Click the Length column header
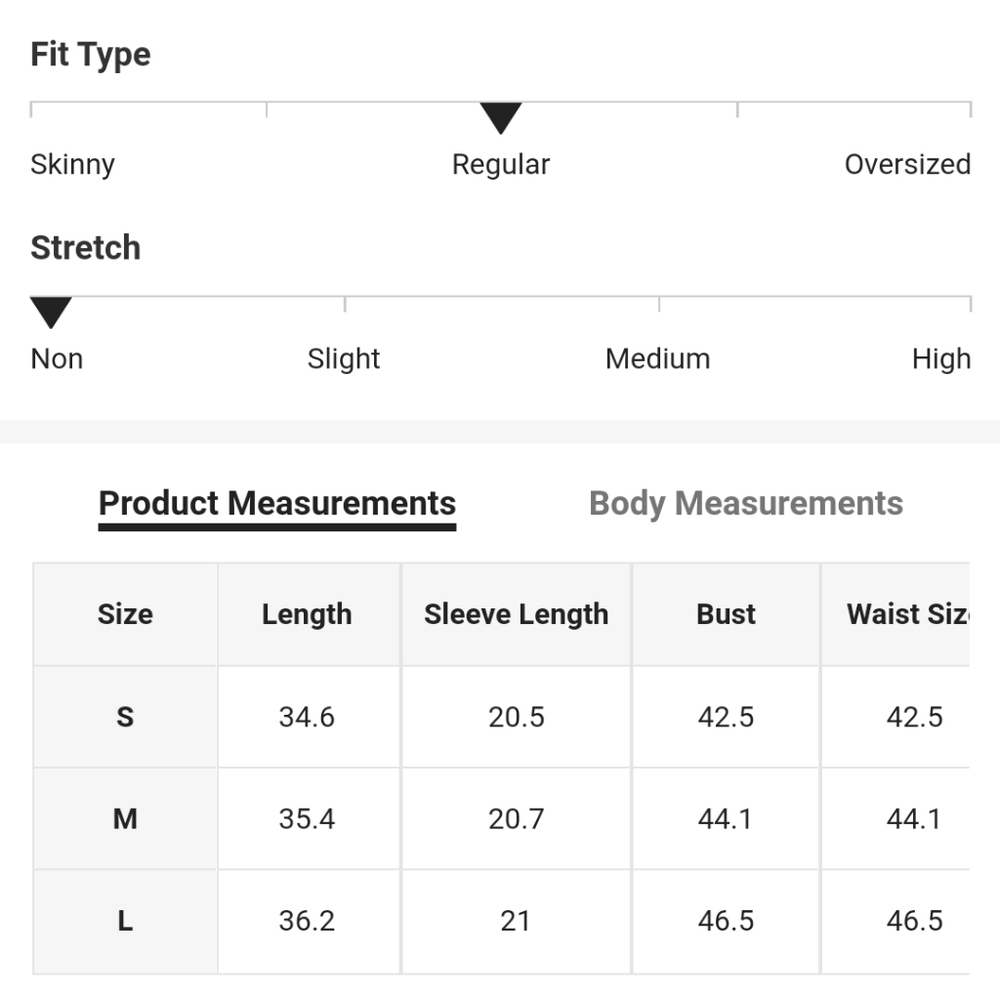This screenshot has height=998, width=1000. coord(307,614)
